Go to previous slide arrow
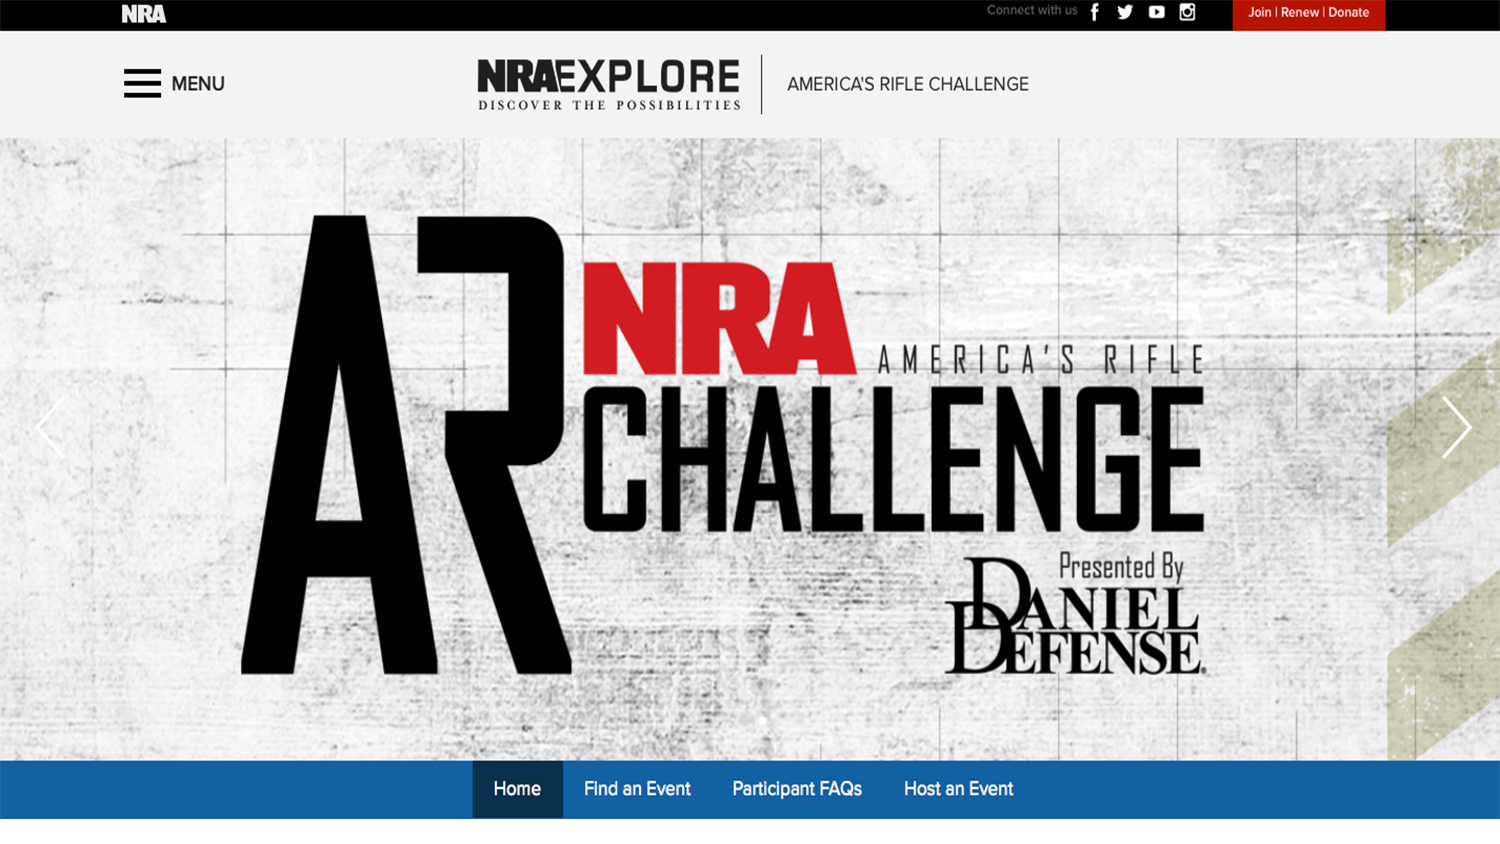Viewport: 1500px width, 844px height. click(x=50, y=427)
